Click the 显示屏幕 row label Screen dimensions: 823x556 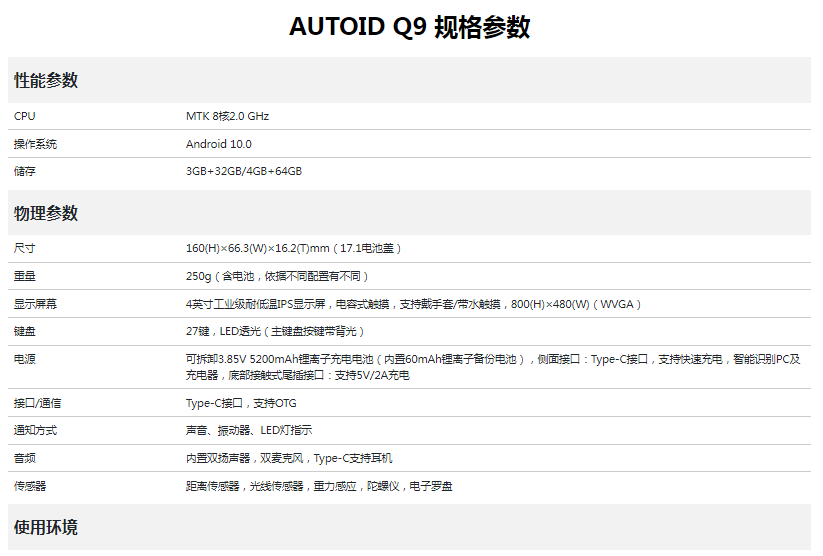point(35,304)
